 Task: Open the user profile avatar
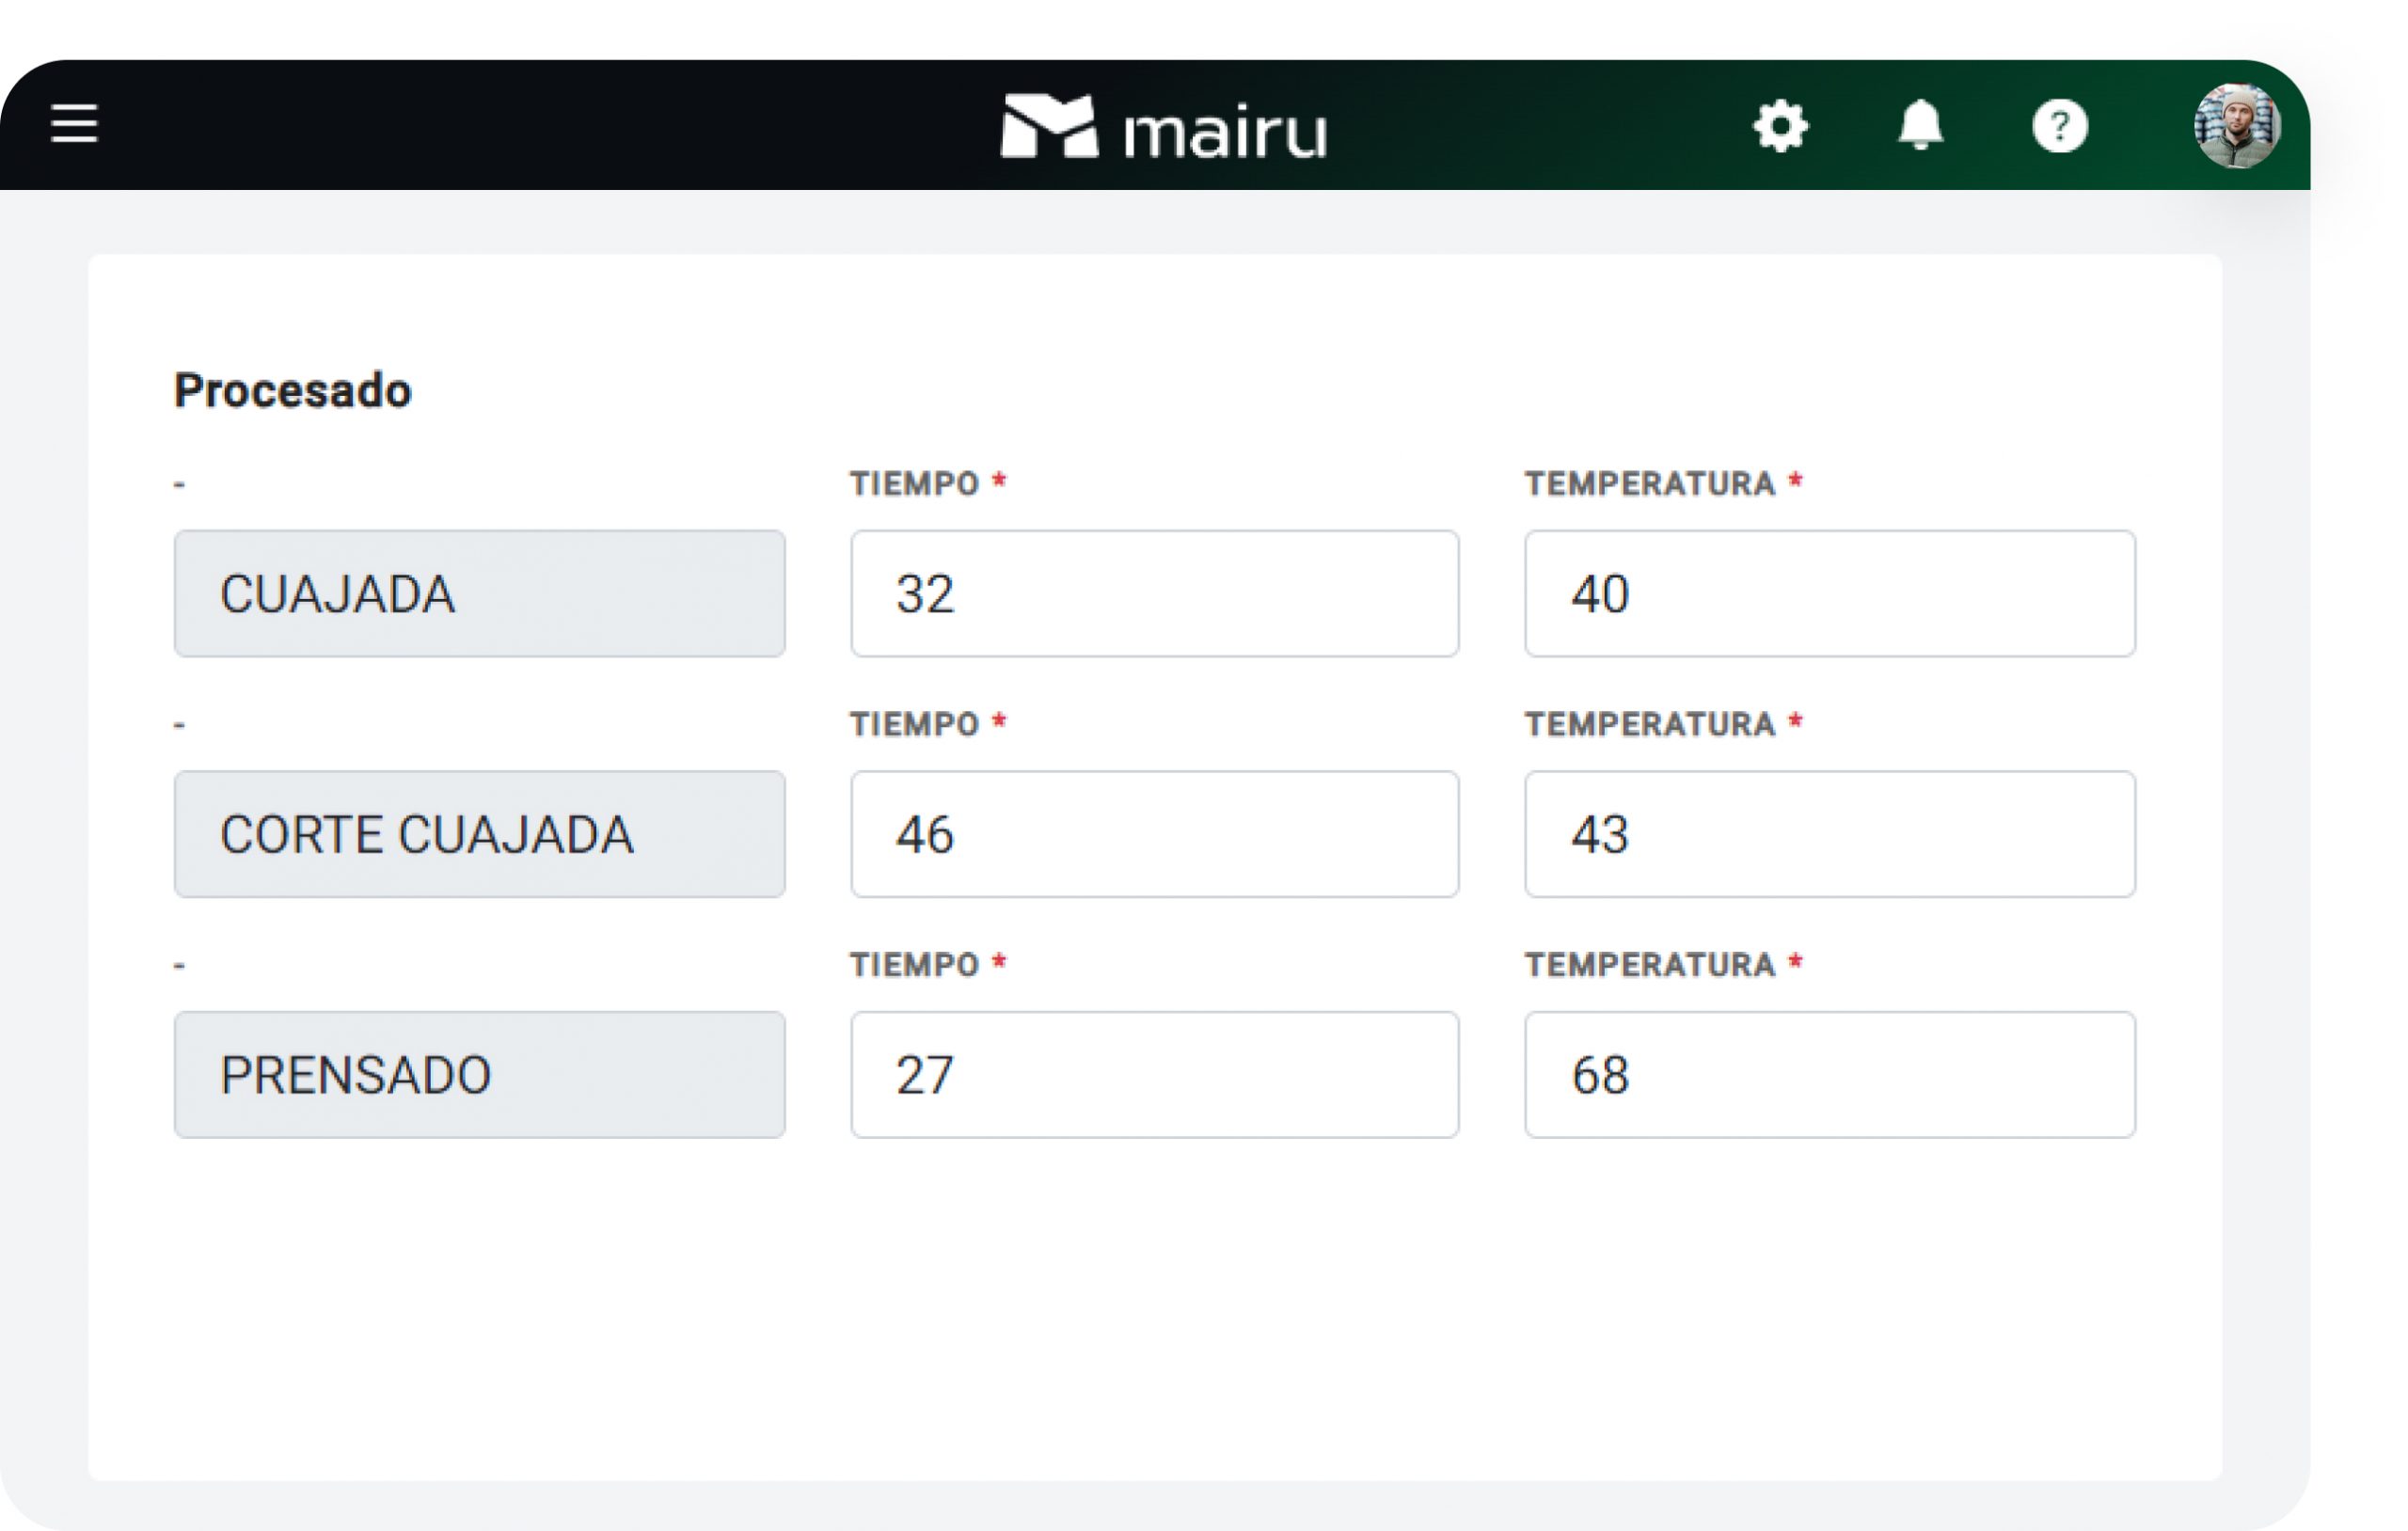tap(2237, 126)
